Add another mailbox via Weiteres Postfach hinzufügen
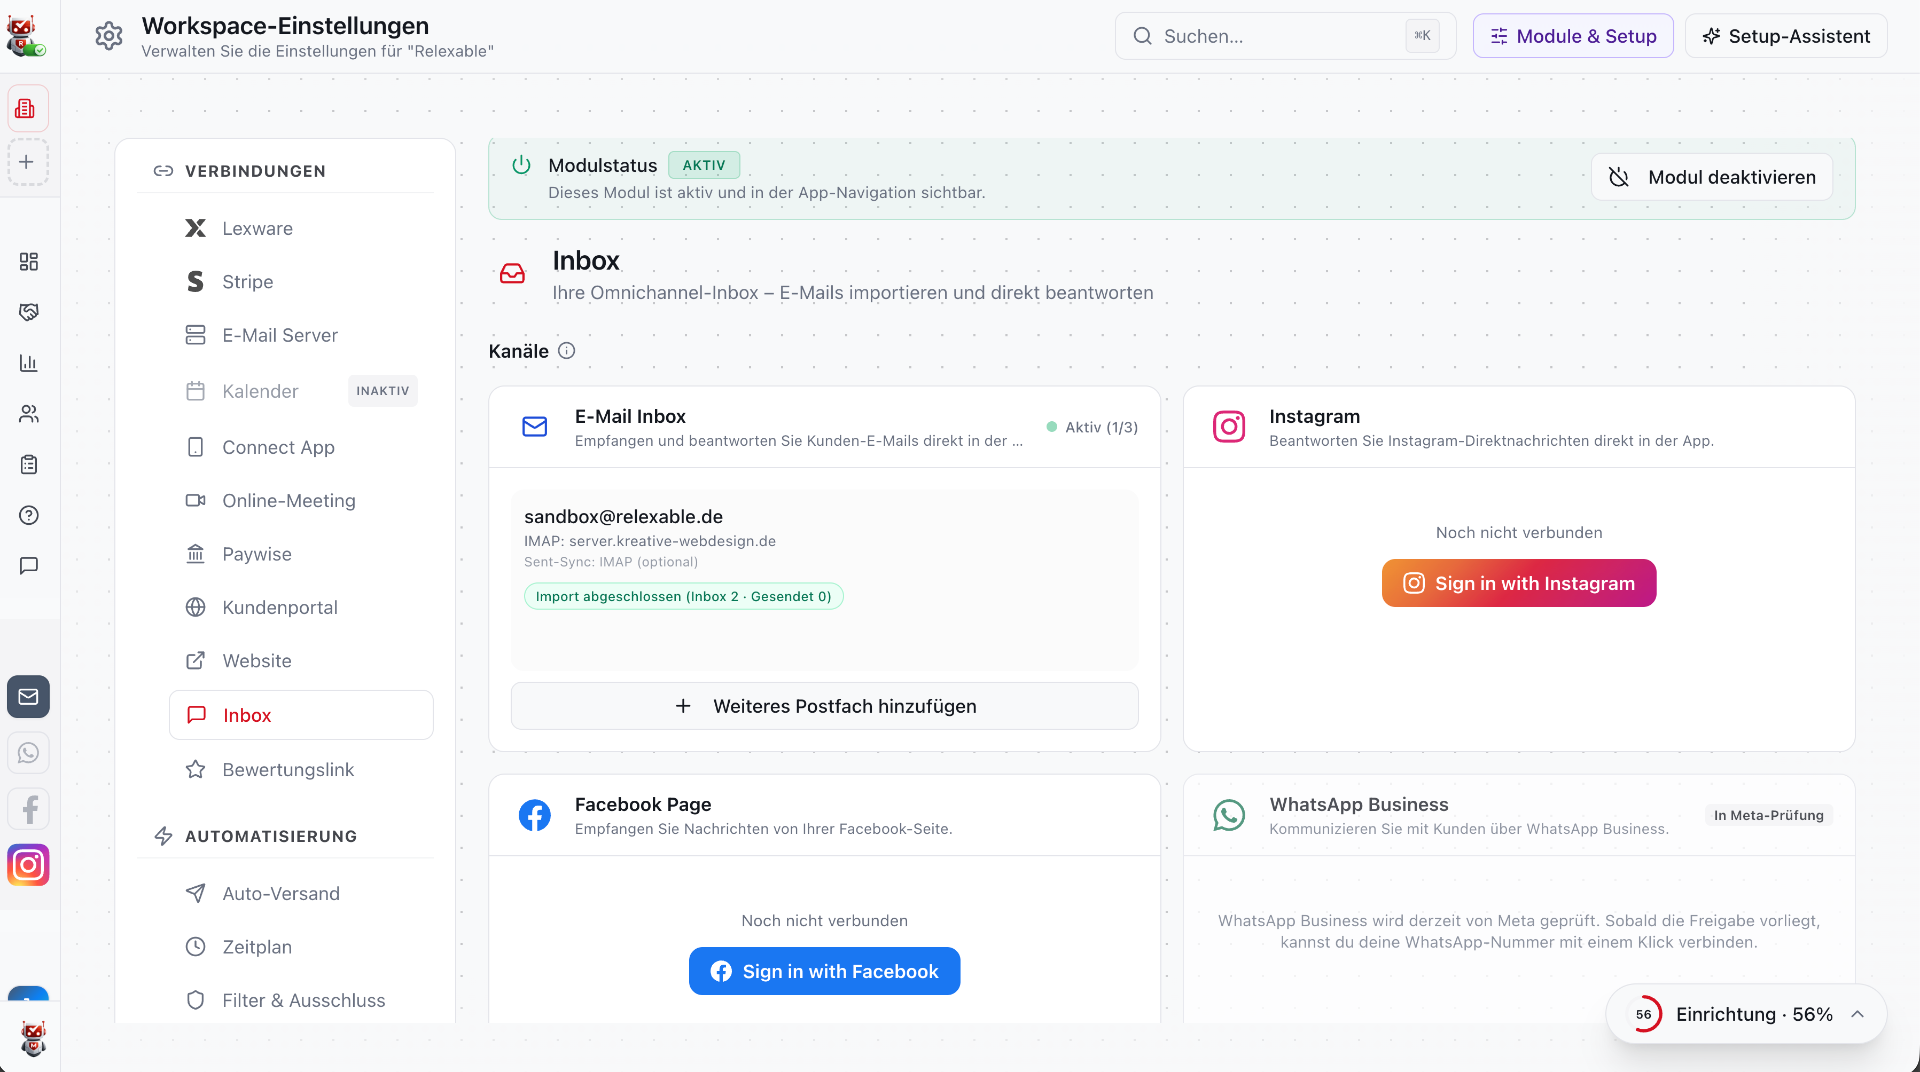1920x1072 pixels. (x=825, y=706)
